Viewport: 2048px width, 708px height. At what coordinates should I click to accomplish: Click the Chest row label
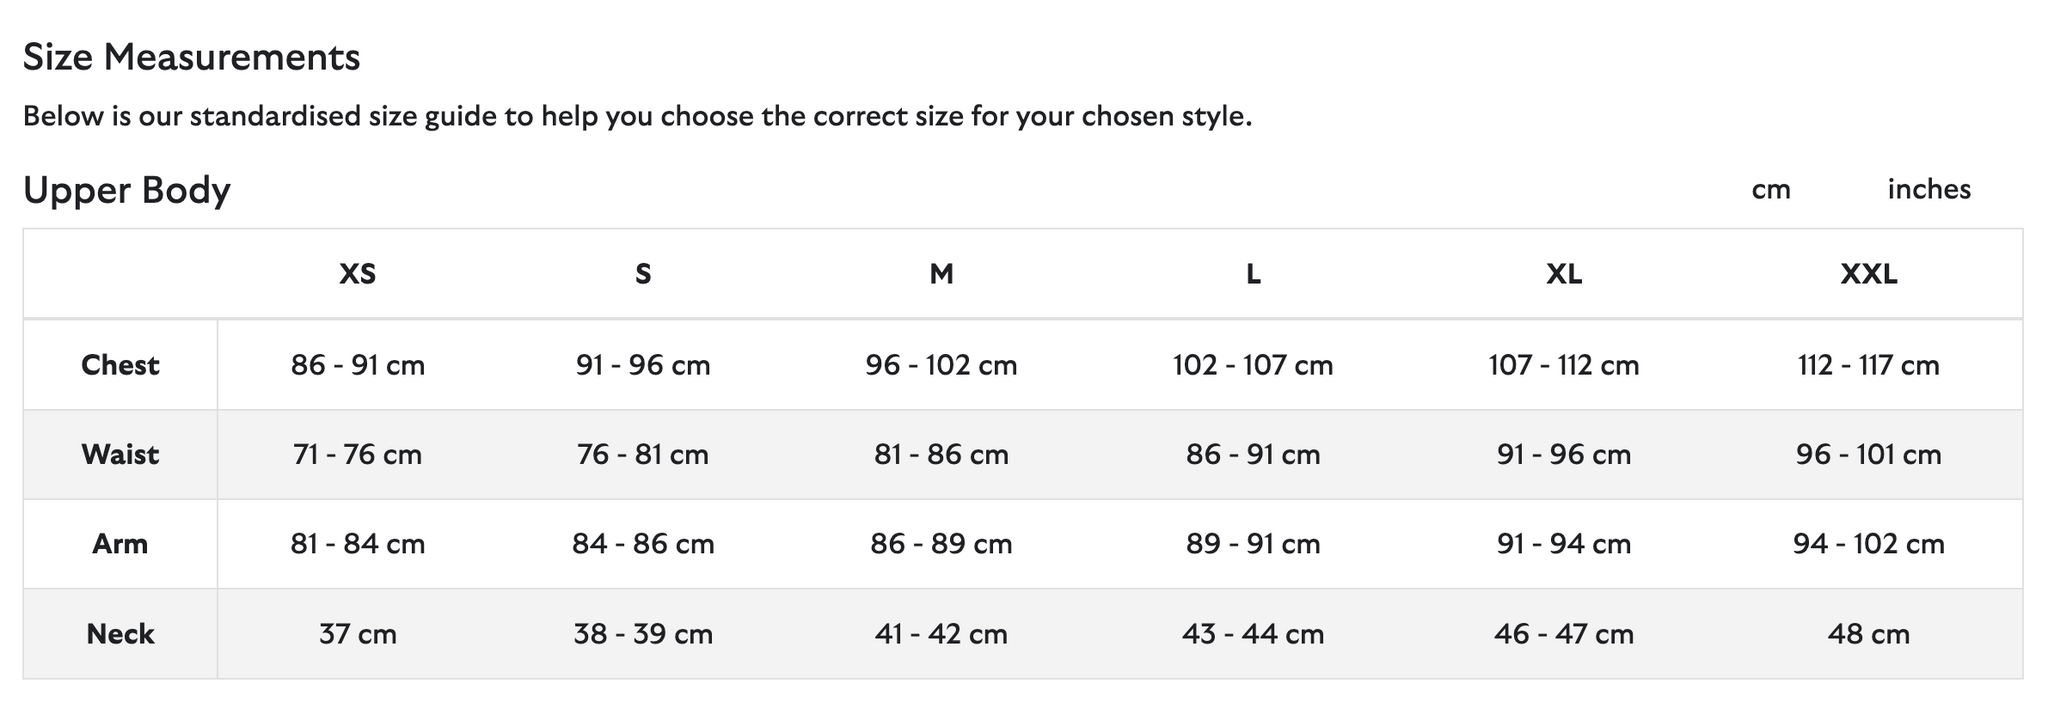(120, 365)
